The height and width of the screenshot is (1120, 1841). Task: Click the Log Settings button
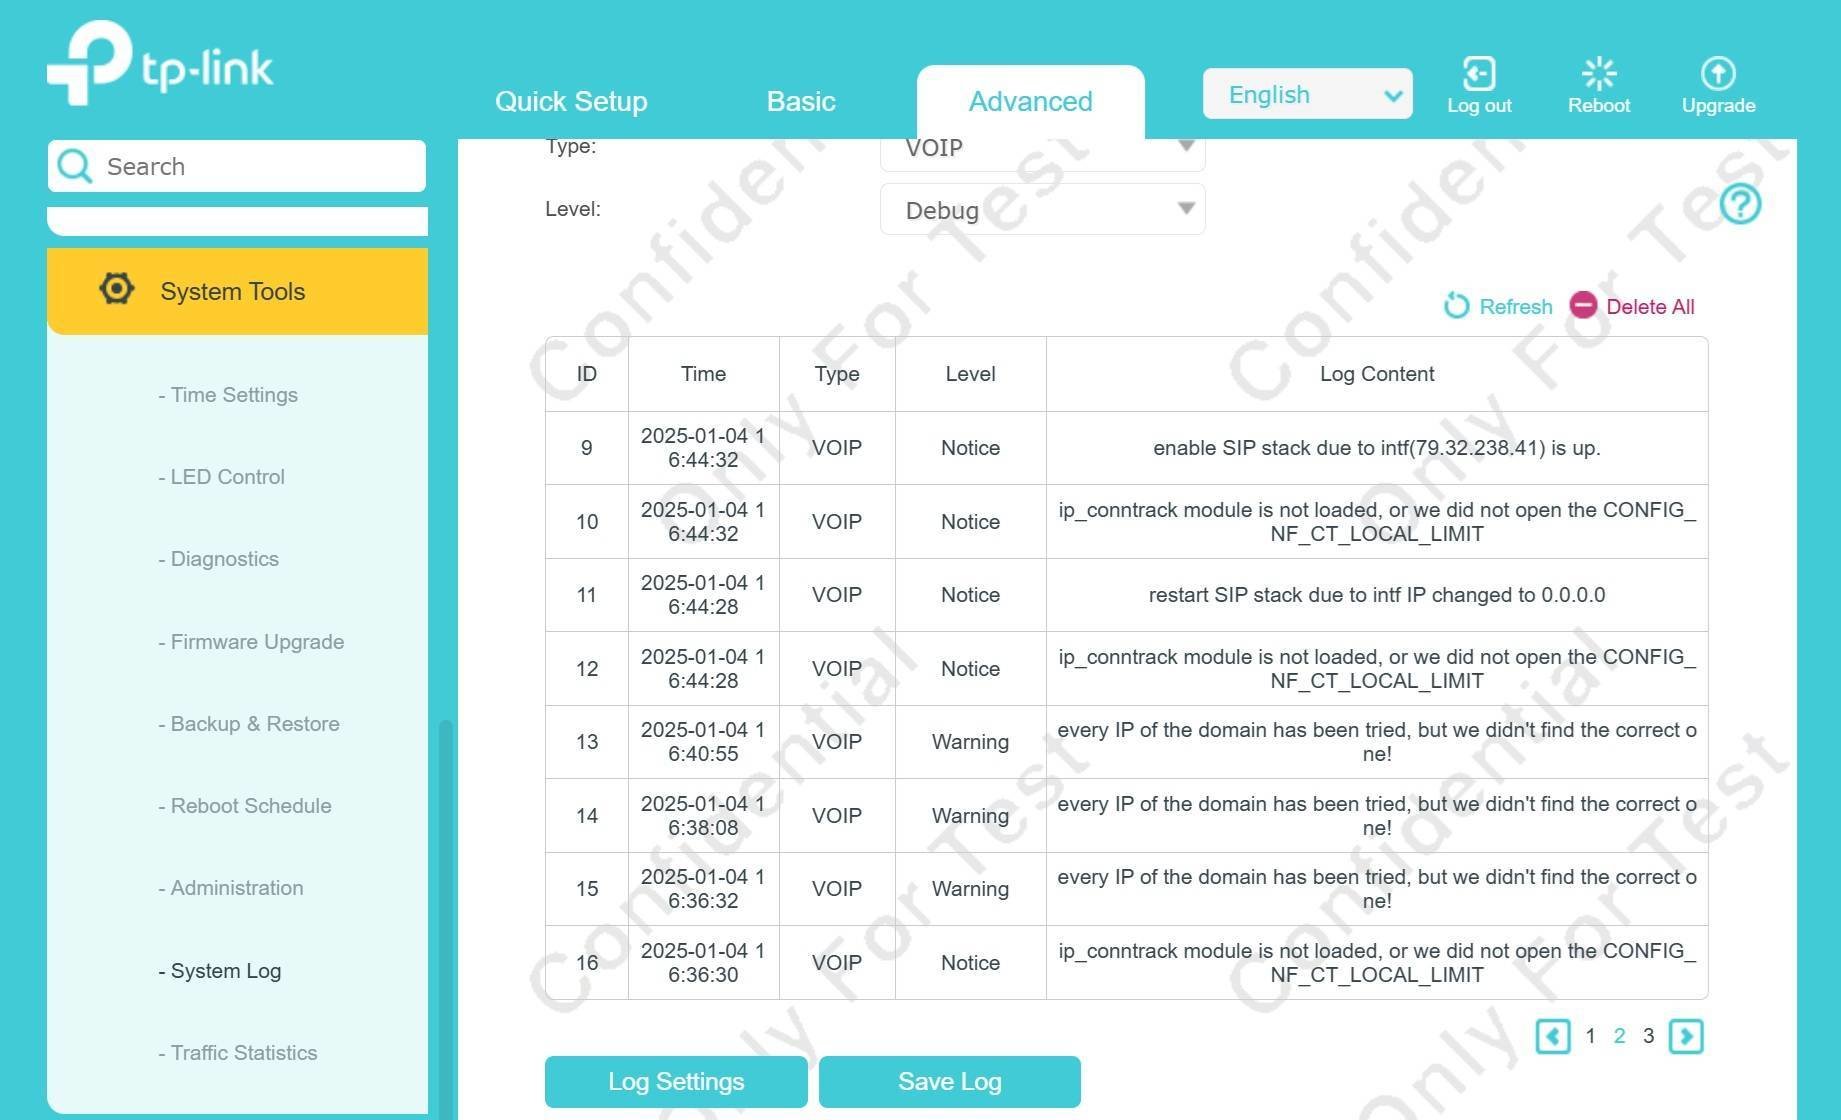click(676, 1082)
